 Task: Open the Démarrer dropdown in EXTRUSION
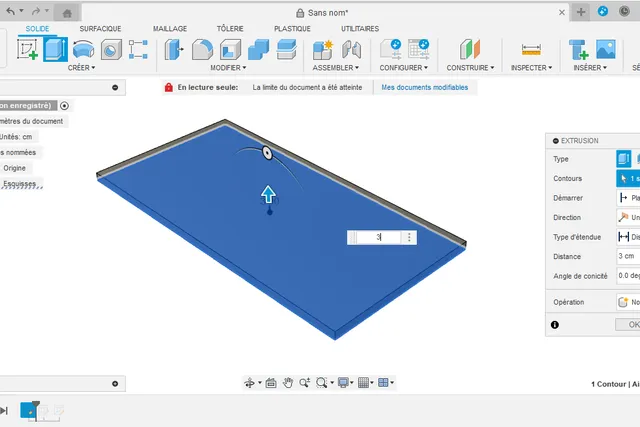point(628,198)
